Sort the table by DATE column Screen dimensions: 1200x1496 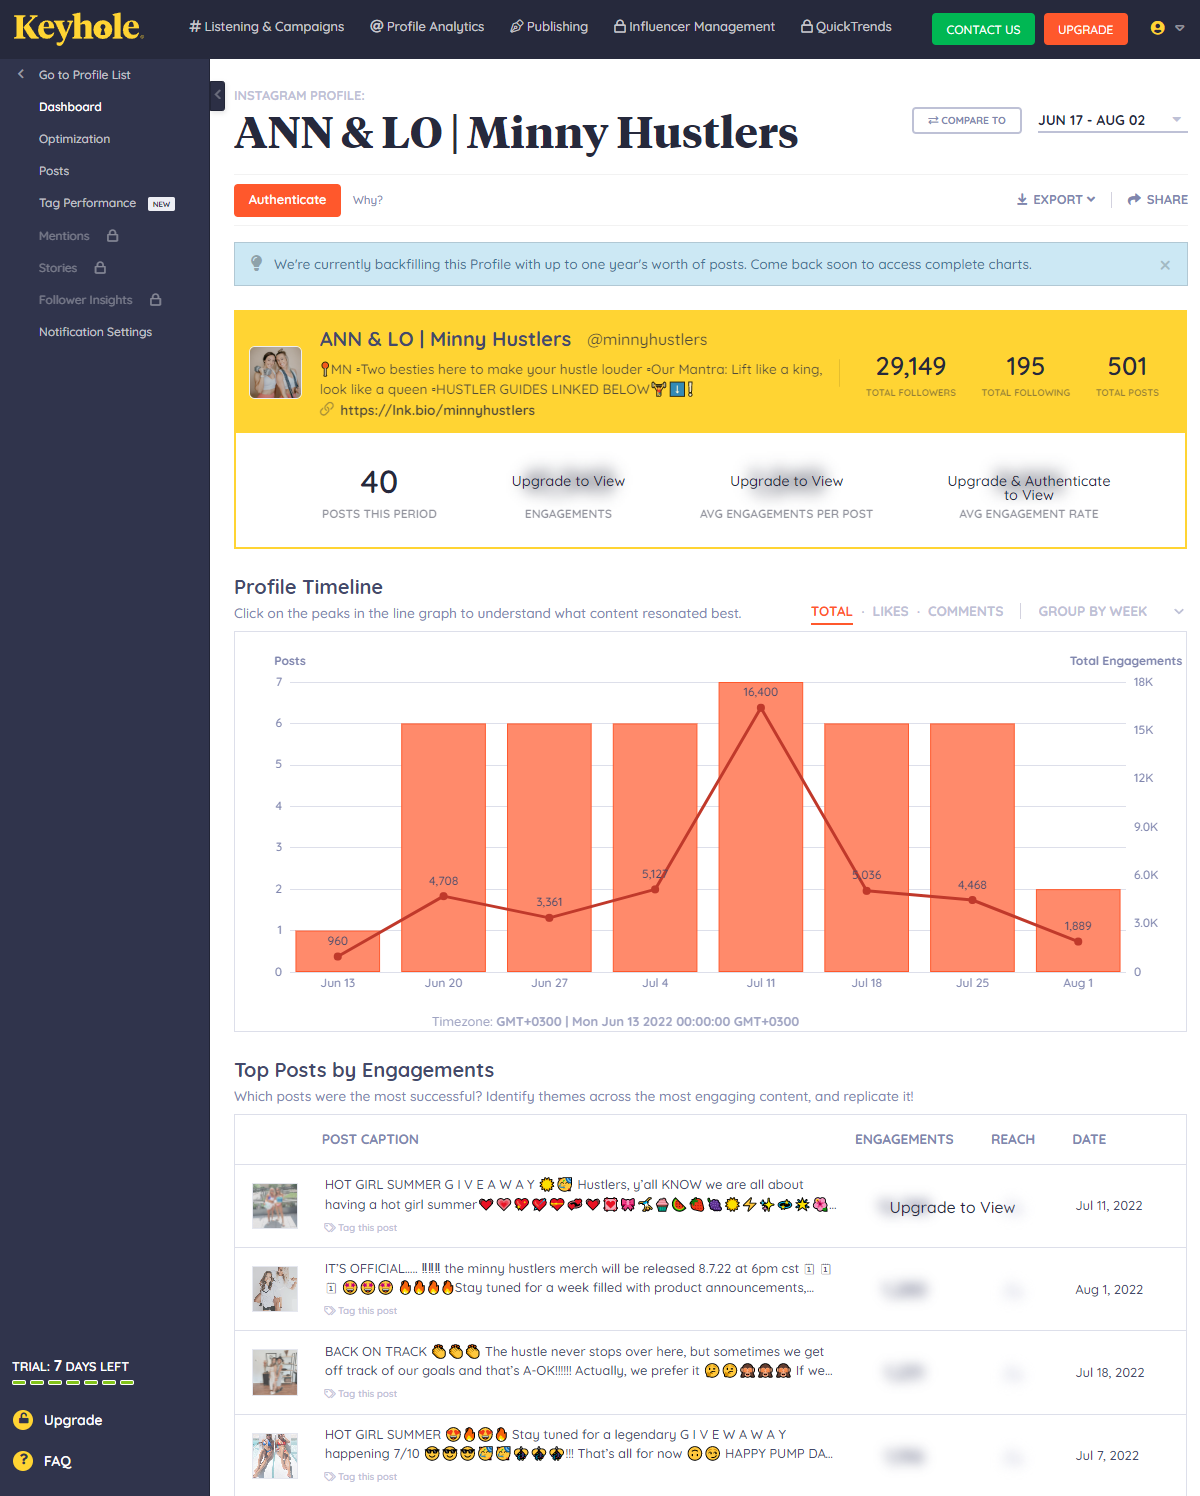point(1089,1139)
